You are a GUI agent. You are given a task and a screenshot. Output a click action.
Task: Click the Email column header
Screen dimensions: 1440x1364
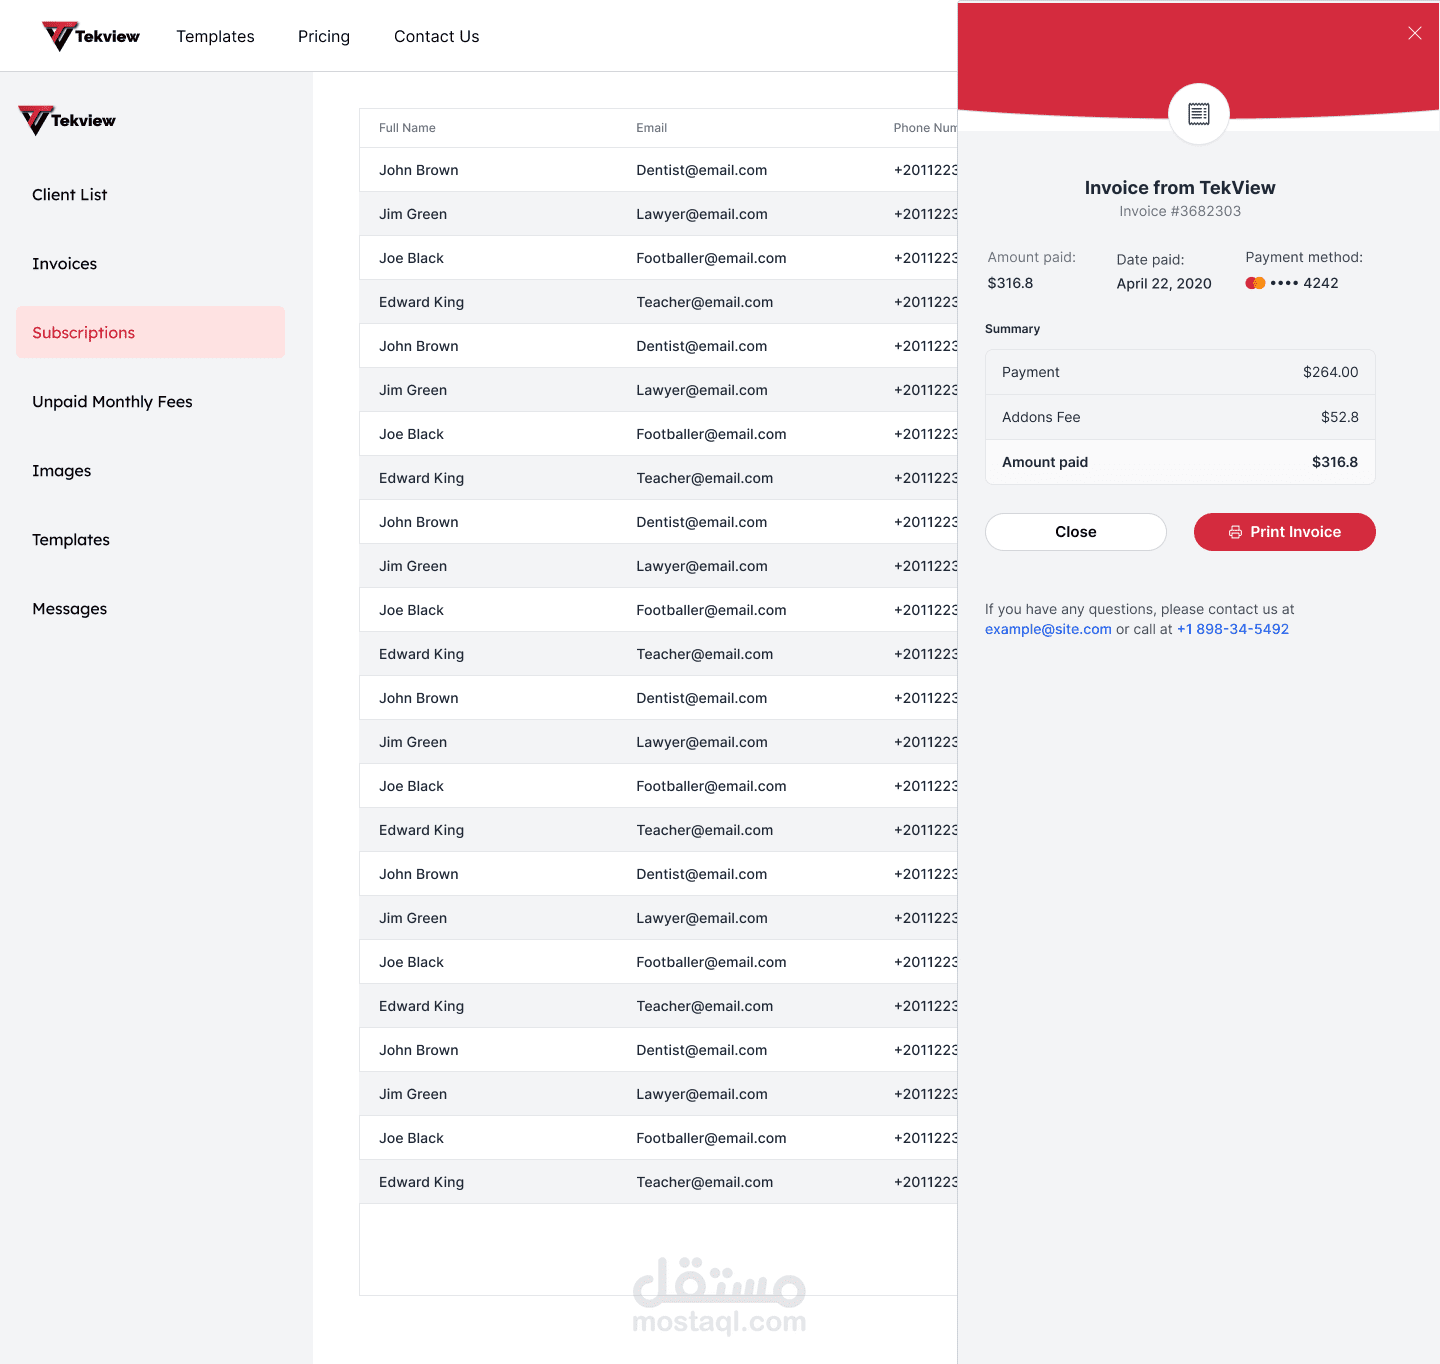coord(651,128)
